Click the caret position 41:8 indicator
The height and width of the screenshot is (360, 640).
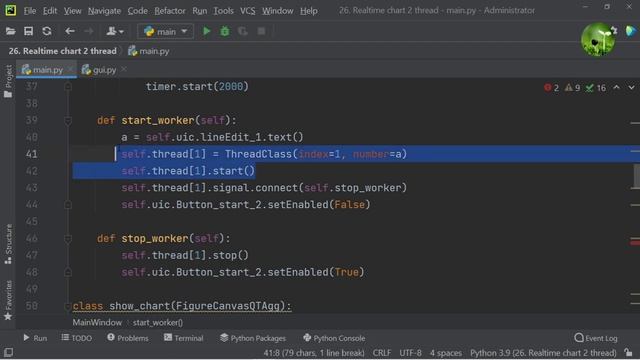click(314, 353)
